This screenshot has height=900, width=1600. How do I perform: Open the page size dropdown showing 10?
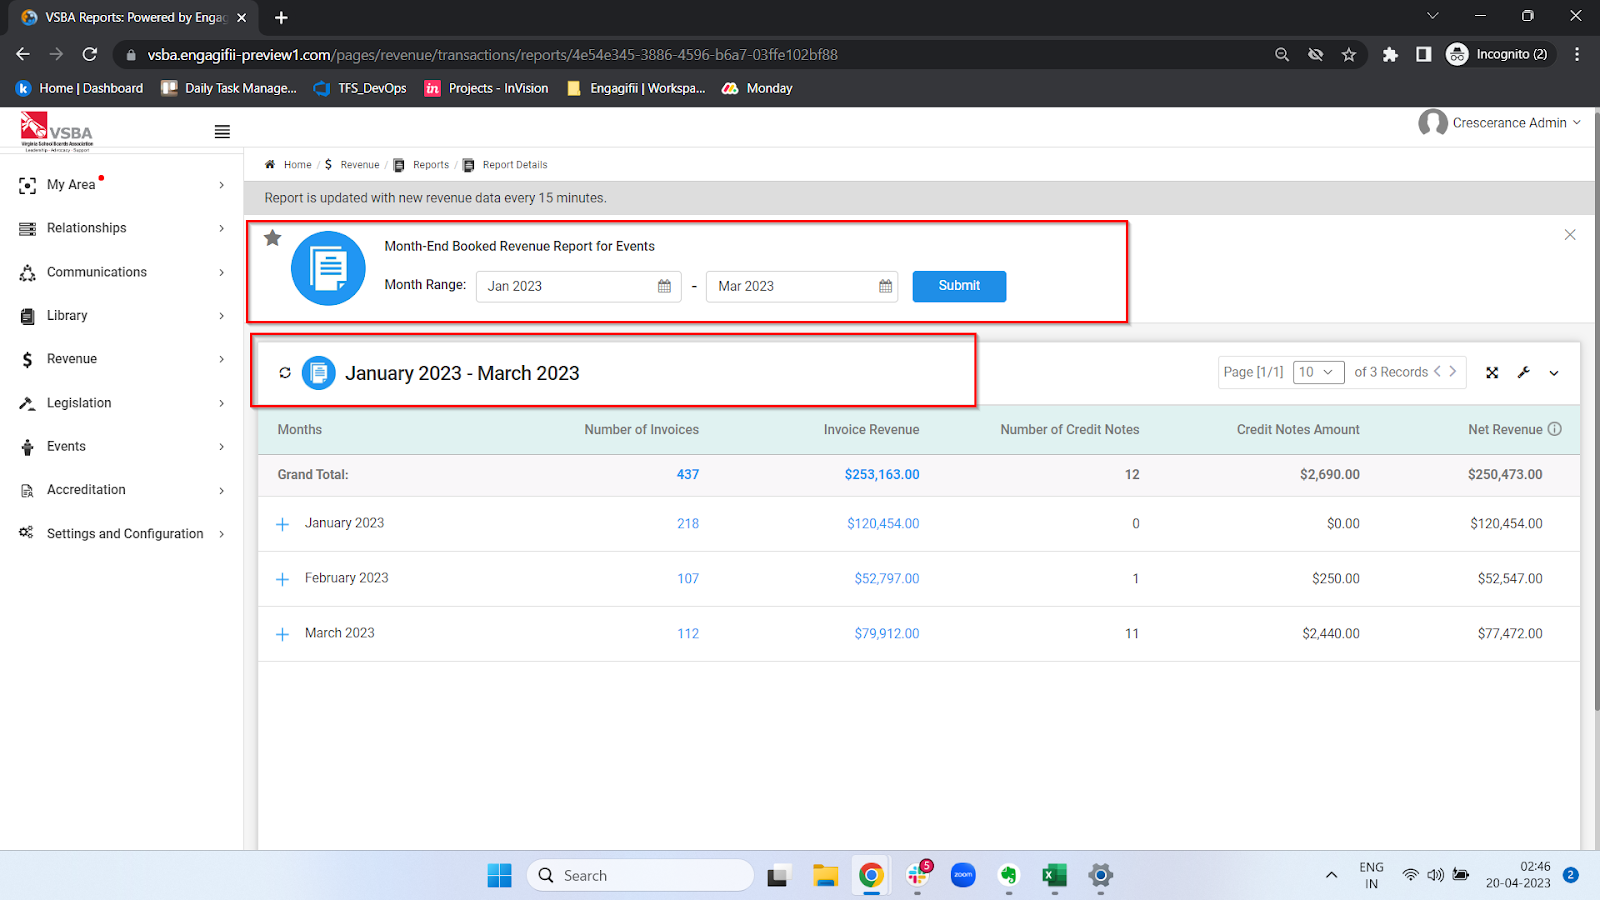click(x=1318, y=372)
